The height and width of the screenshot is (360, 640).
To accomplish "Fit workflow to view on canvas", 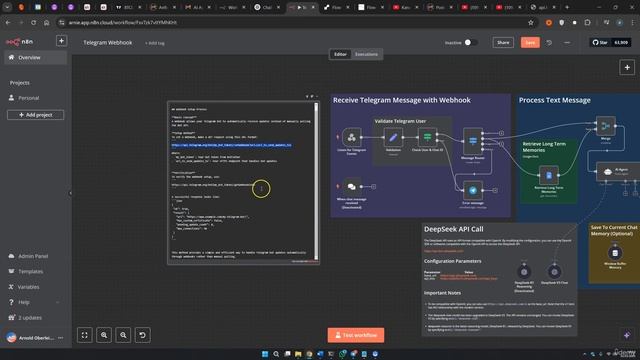I will click(x=84, y=335).
